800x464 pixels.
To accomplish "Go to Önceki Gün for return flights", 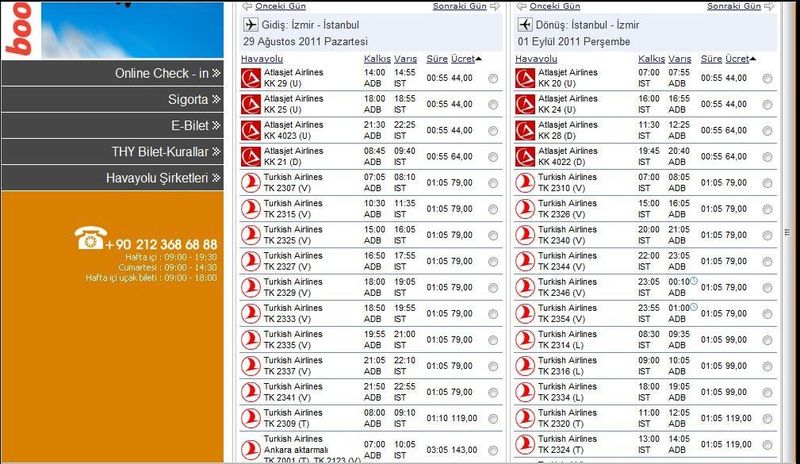I will coord(555,6).
